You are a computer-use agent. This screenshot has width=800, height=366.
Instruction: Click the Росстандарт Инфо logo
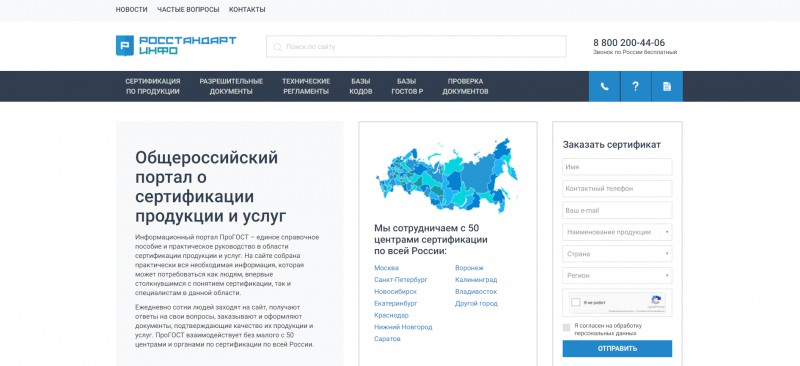click(x=176, y=45)
